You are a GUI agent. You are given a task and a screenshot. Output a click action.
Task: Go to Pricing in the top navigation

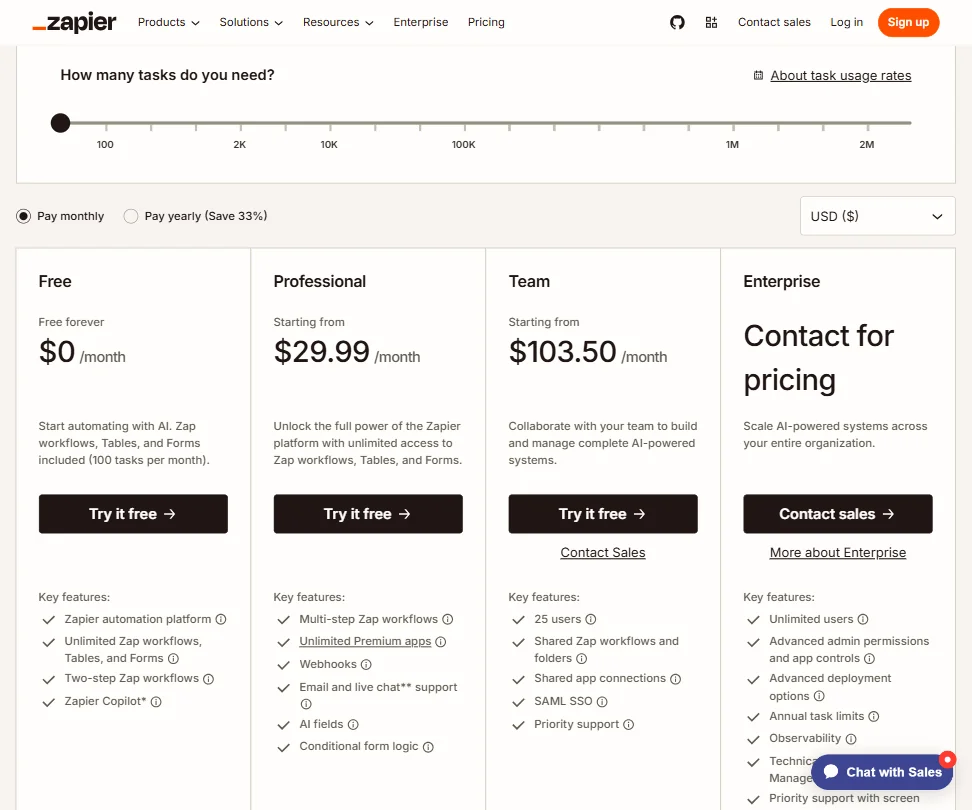click(486, 22)
